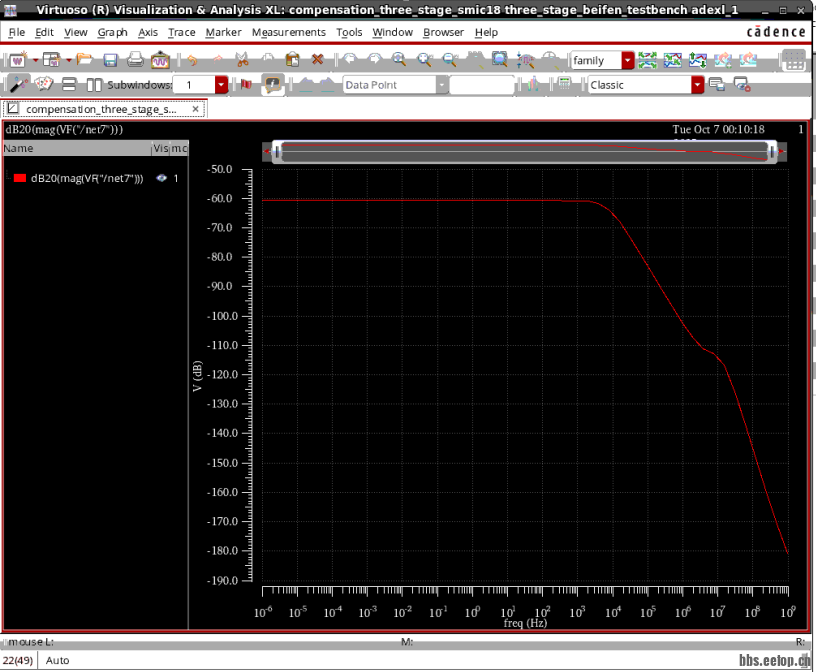Open the calculator icon in second toolbar
Viewport: 816px width, 672px height.
(564, 85)
